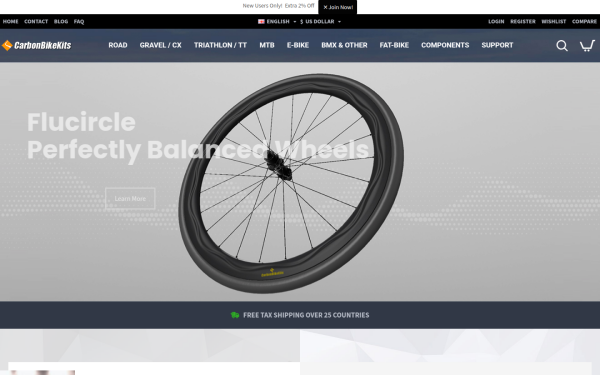Open the WISHLIST link
The height and width of the screenshot is (375, 600).
[553, 21]
